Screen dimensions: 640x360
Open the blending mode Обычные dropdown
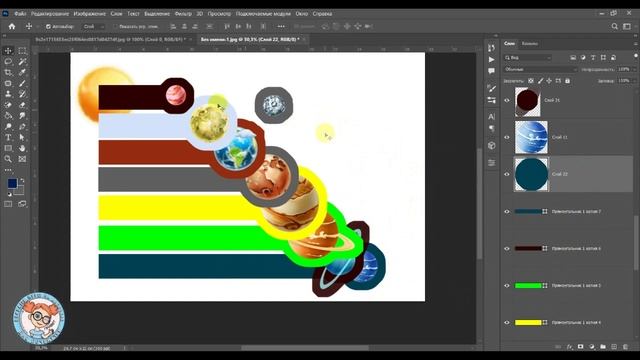[540, 69]
